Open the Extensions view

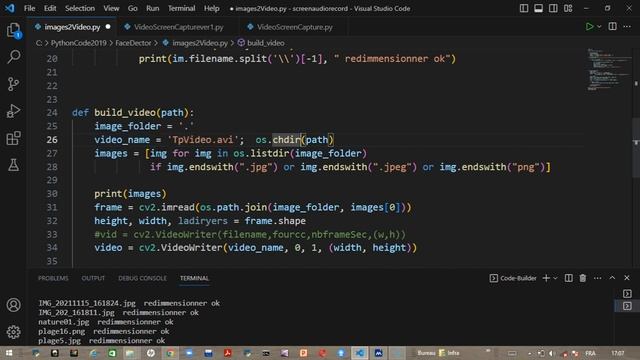tap(13, 138)
